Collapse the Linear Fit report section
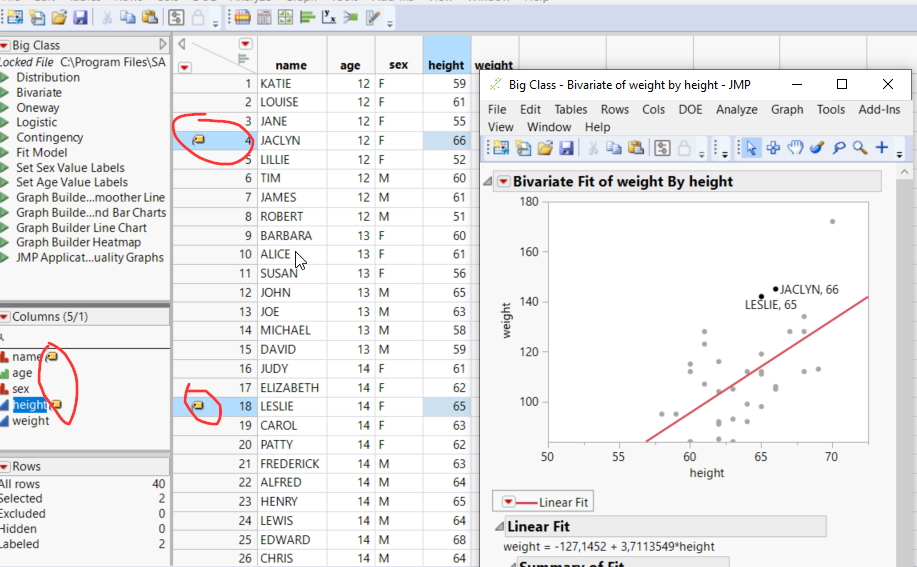Image resolution: width=917 pixels, height=567 pixels. (498, 527)
